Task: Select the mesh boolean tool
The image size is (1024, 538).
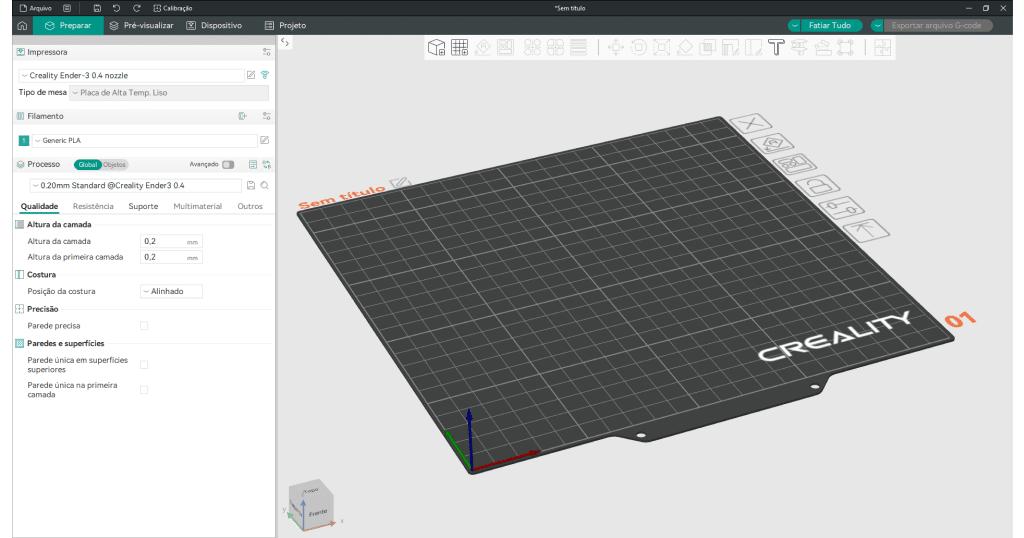Action: click(x=707, y=48)
